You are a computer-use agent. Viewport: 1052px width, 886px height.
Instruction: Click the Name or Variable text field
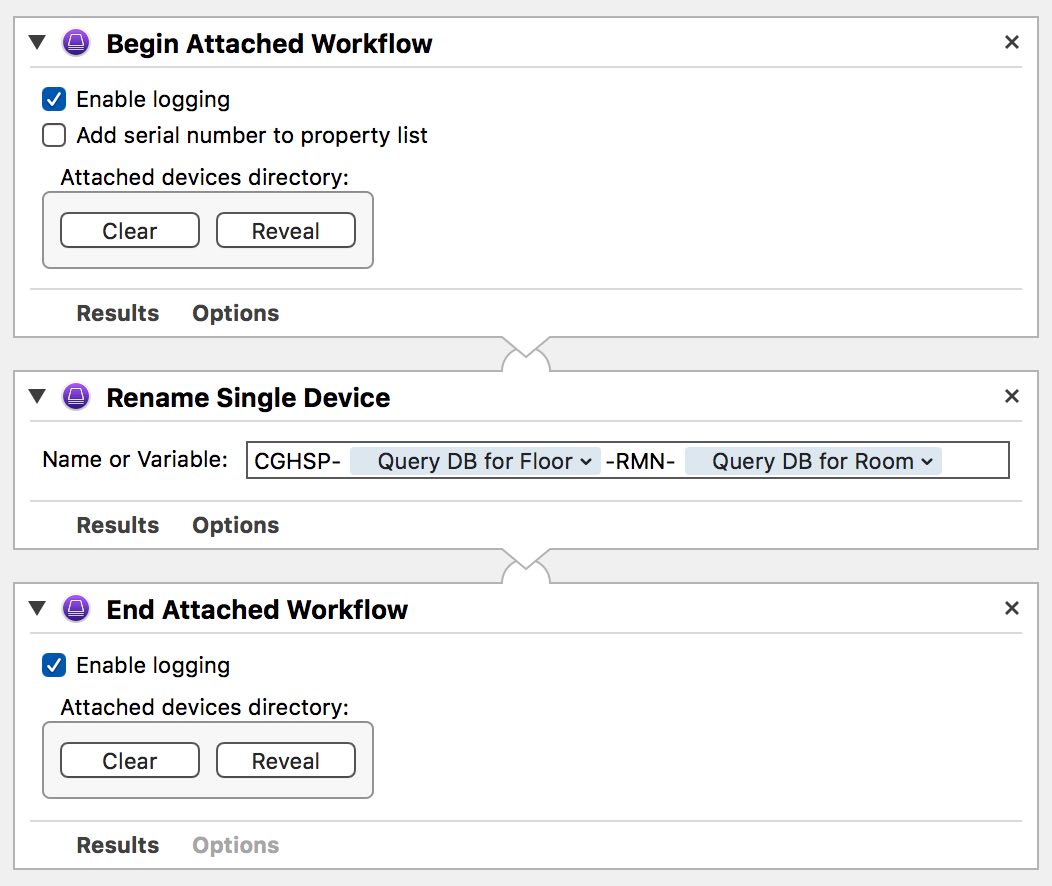(x=973, y=461)
